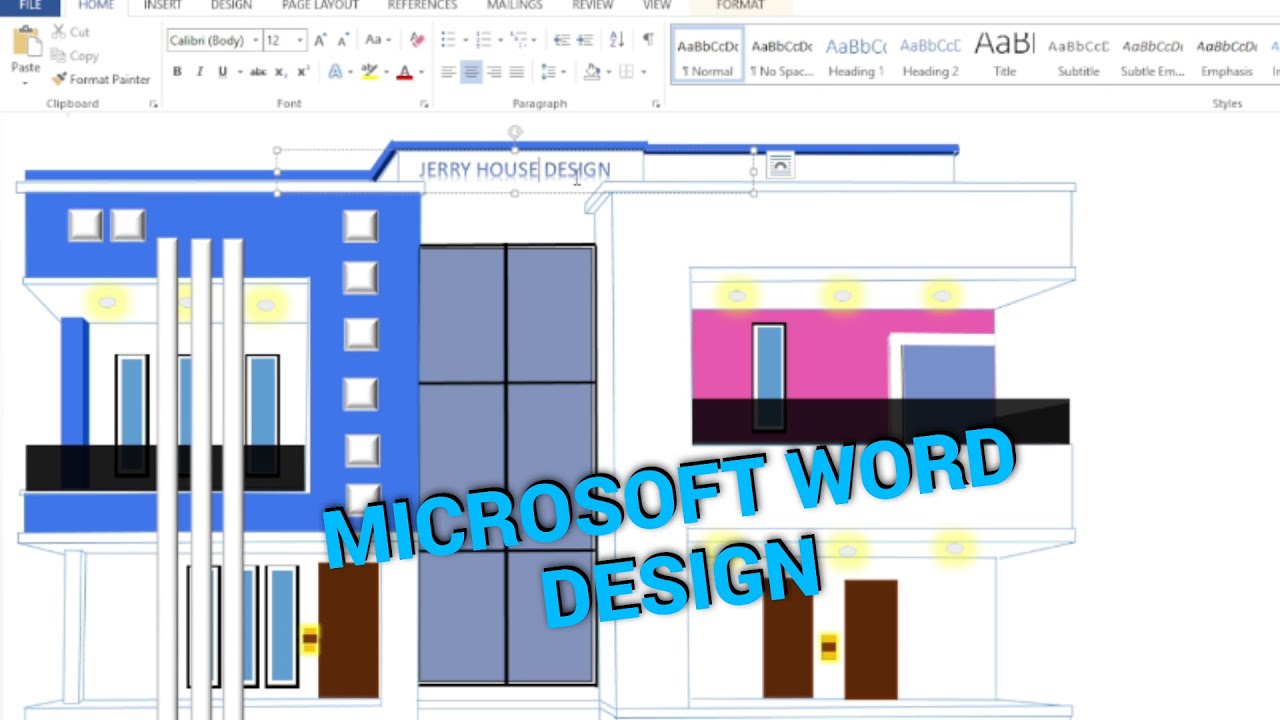The width and height of the screenshot is (1280, 720).
Task: Open the Paste options dropdown arrow
Action: pos(26,84)
